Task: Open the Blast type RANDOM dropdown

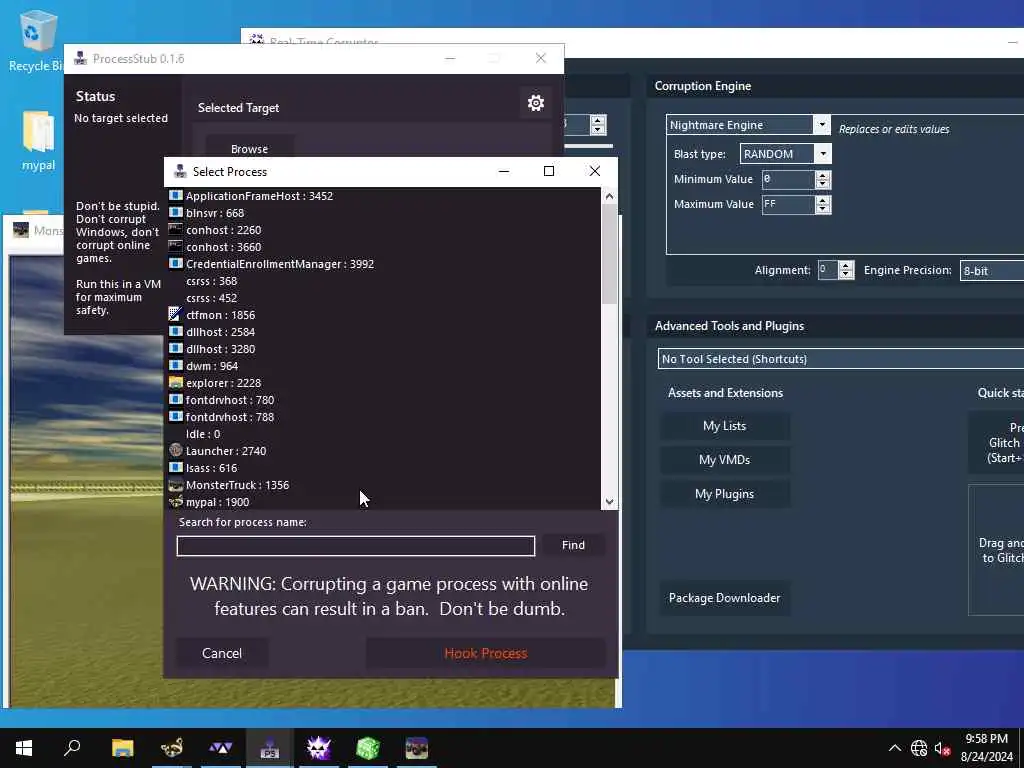Action: point(823,154)
